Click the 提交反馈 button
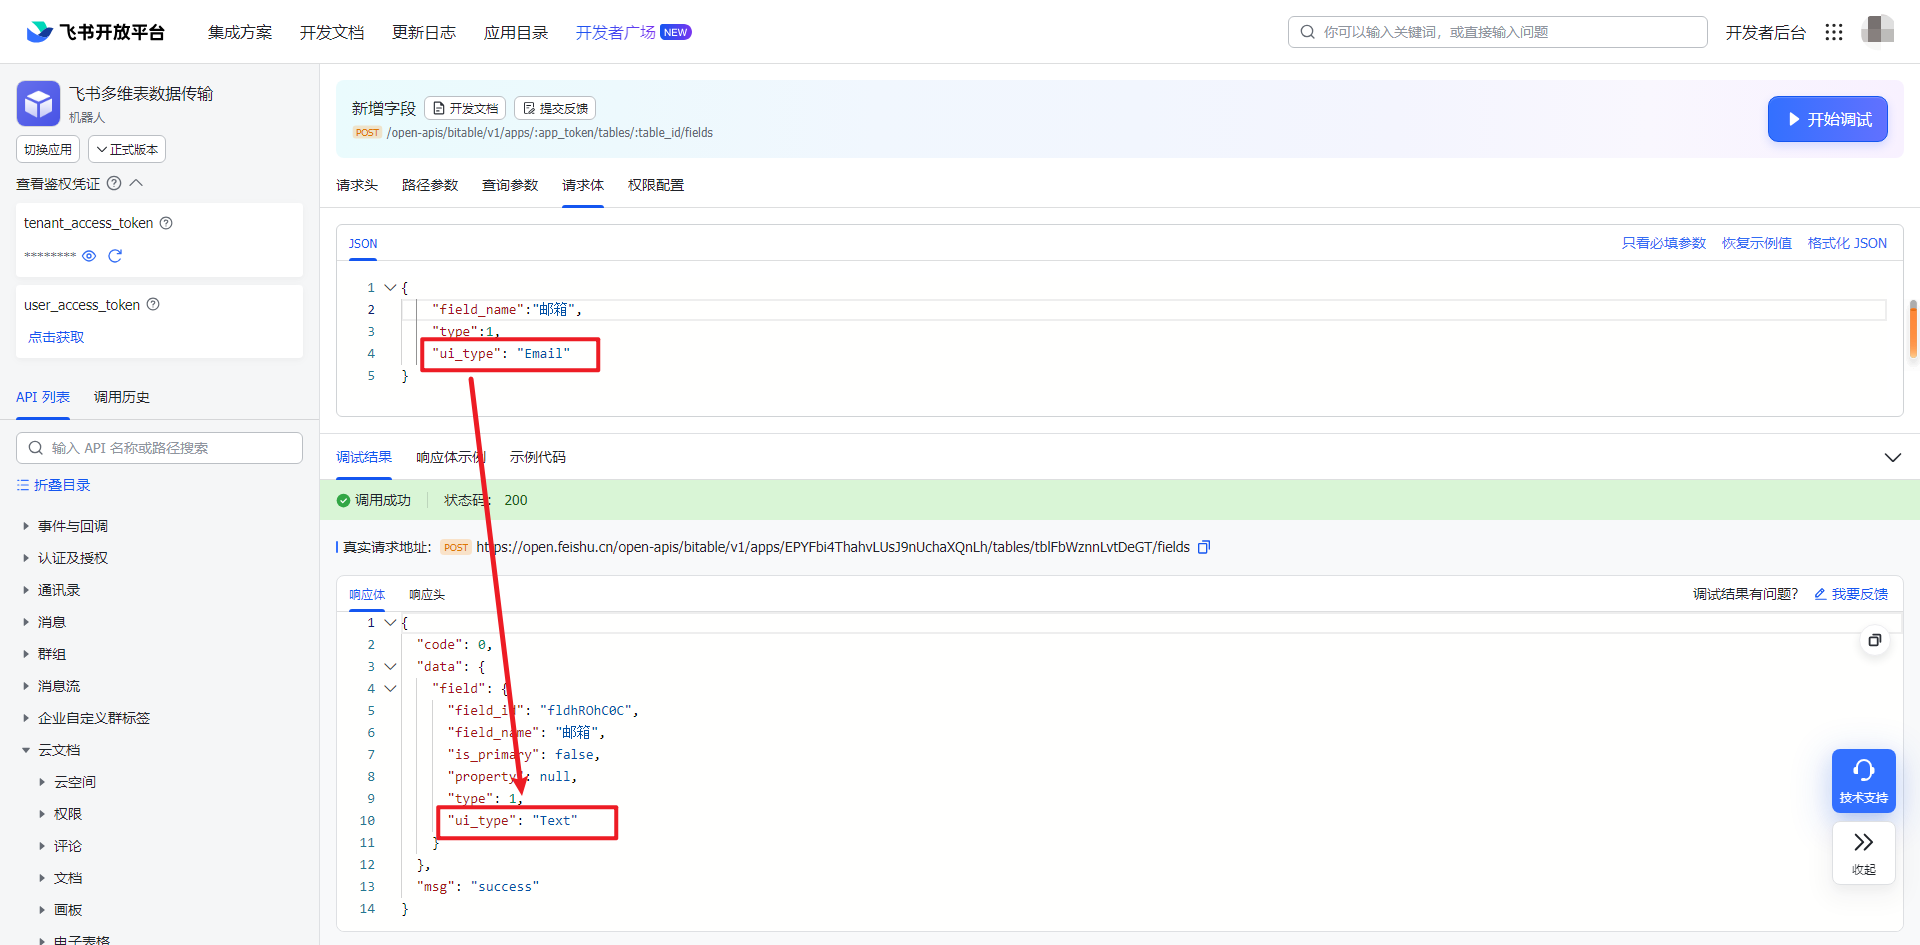This screenshot has height=945, width=1920. tap(555, 108)
